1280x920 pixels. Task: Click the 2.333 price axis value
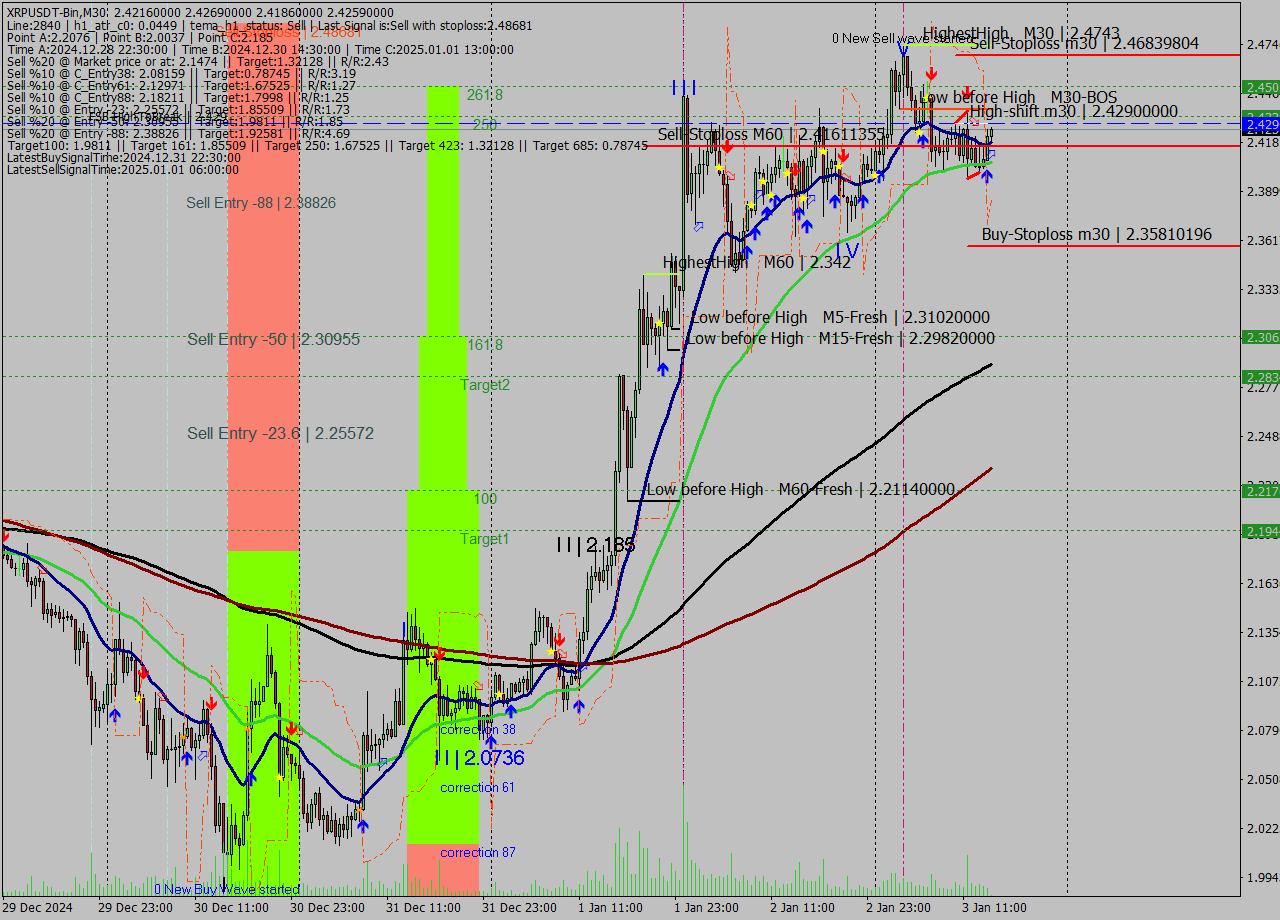(x=1262, y=290)
